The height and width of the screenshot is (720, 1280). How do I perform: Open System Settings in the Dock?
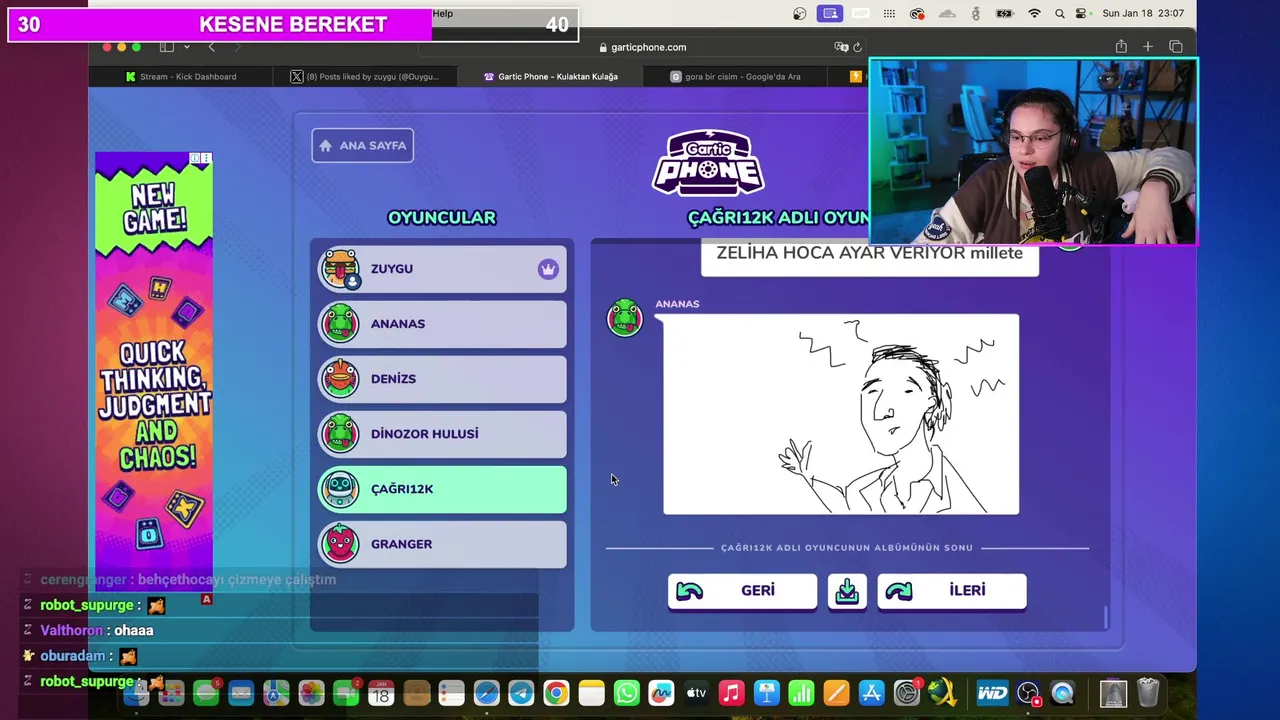tap(906, 693)
